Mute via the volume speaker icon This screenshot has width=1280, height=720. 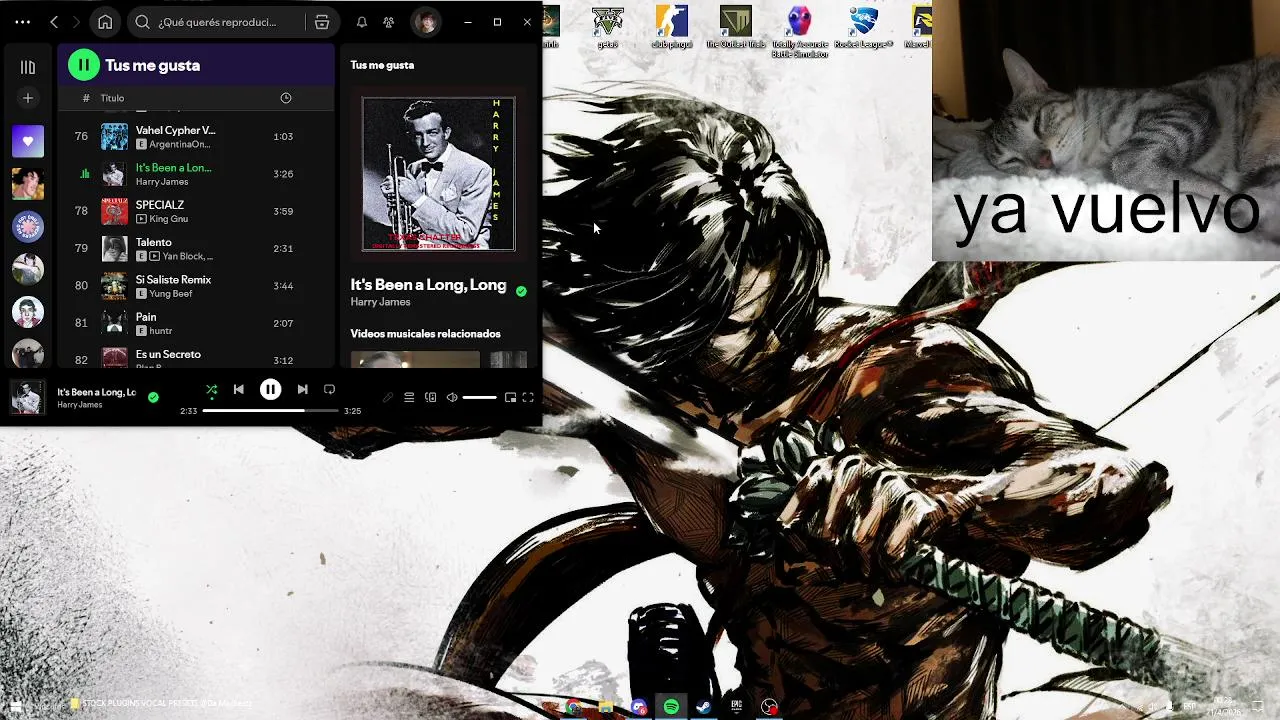452,397
